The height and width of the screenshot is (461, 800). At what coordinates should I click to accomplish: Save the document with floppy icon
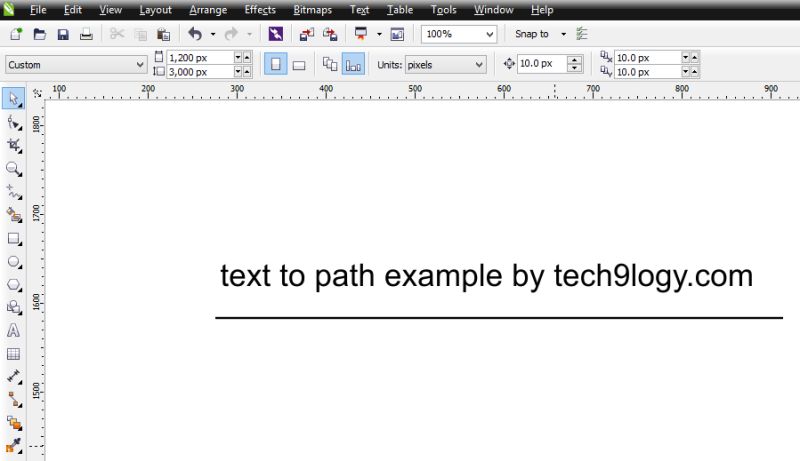coord(63,34)
